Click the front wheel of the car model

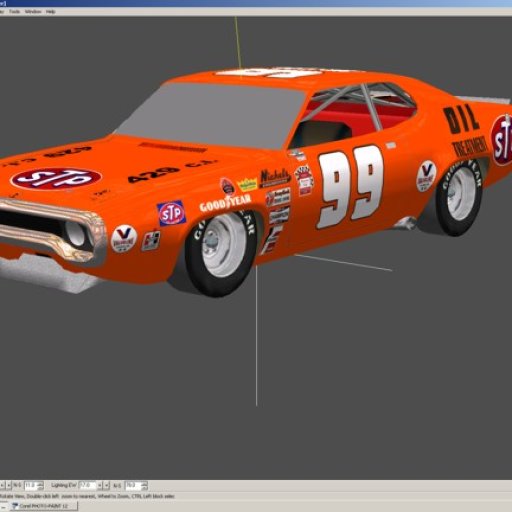click(x=220, y=253)
